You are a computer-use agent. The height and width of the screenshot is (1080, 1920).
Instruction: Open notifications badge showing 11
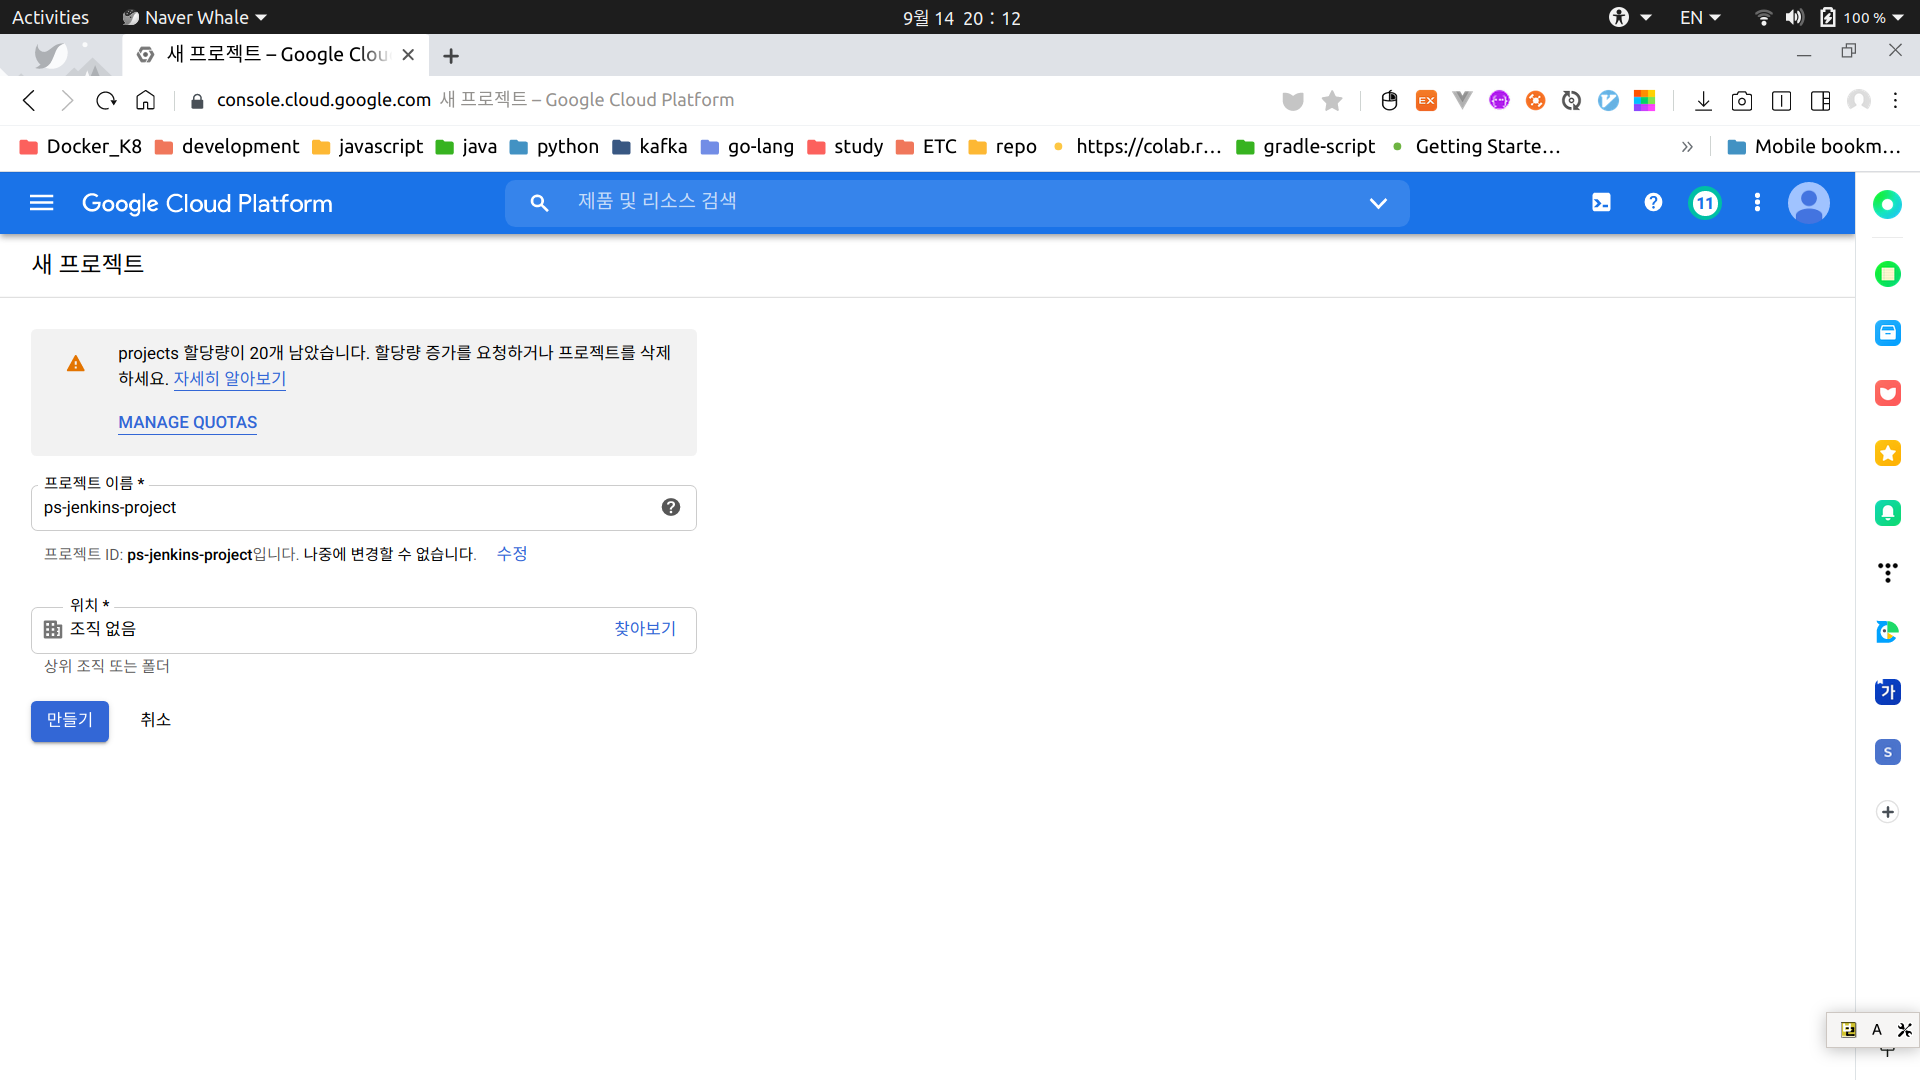point(1705,203)
